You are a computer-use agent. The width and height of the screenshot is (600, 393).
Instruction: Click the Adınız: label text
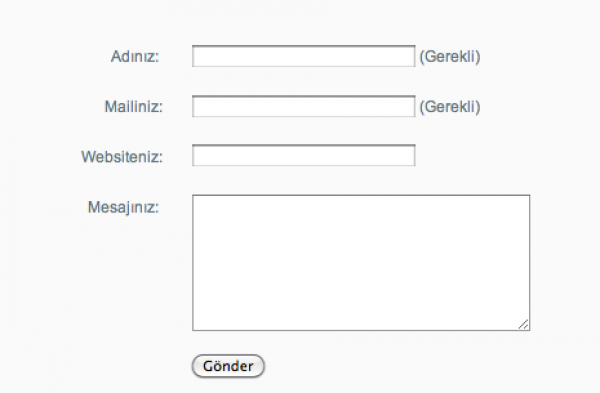pos(135,57)
